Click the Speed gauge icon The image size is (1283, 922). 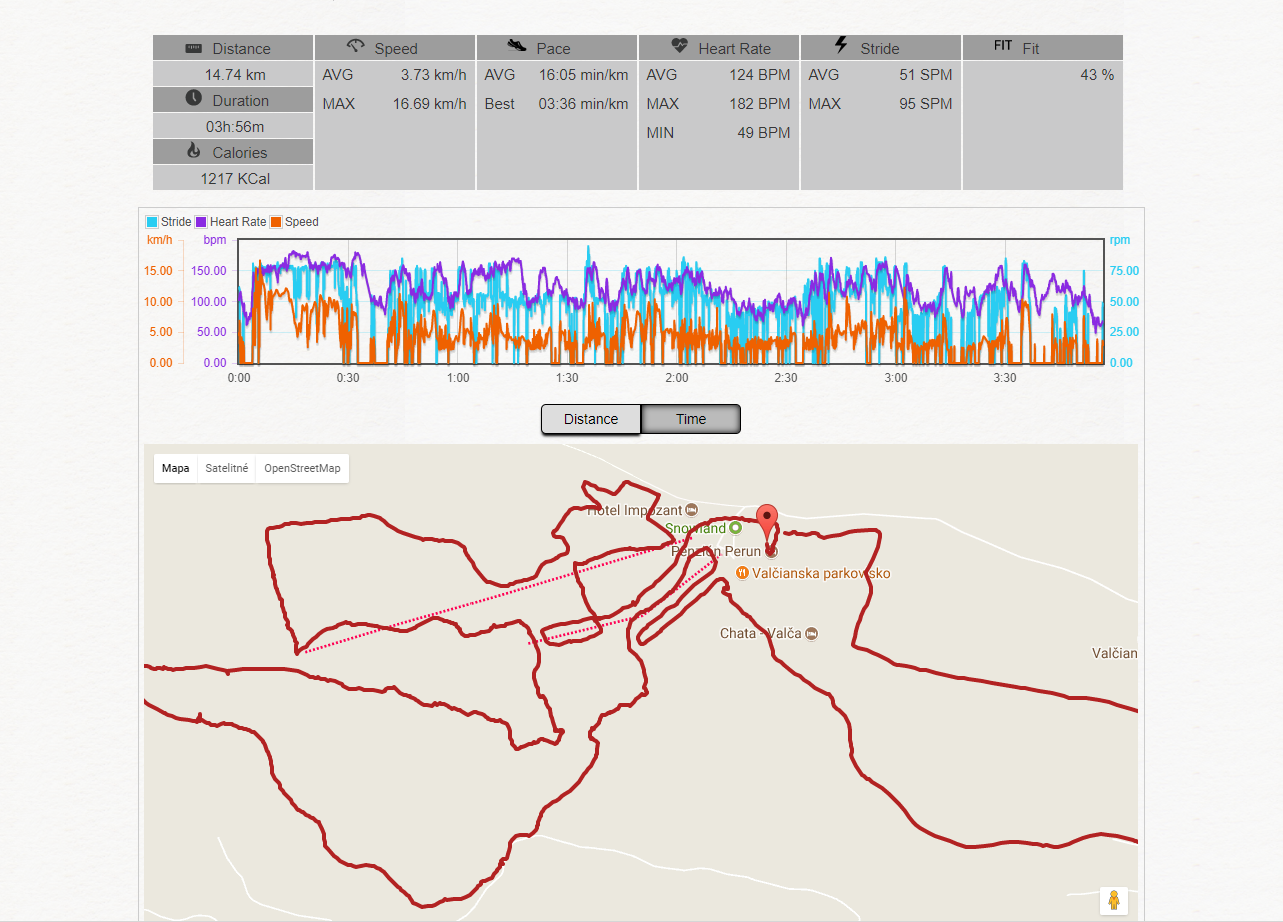(356, 46)
